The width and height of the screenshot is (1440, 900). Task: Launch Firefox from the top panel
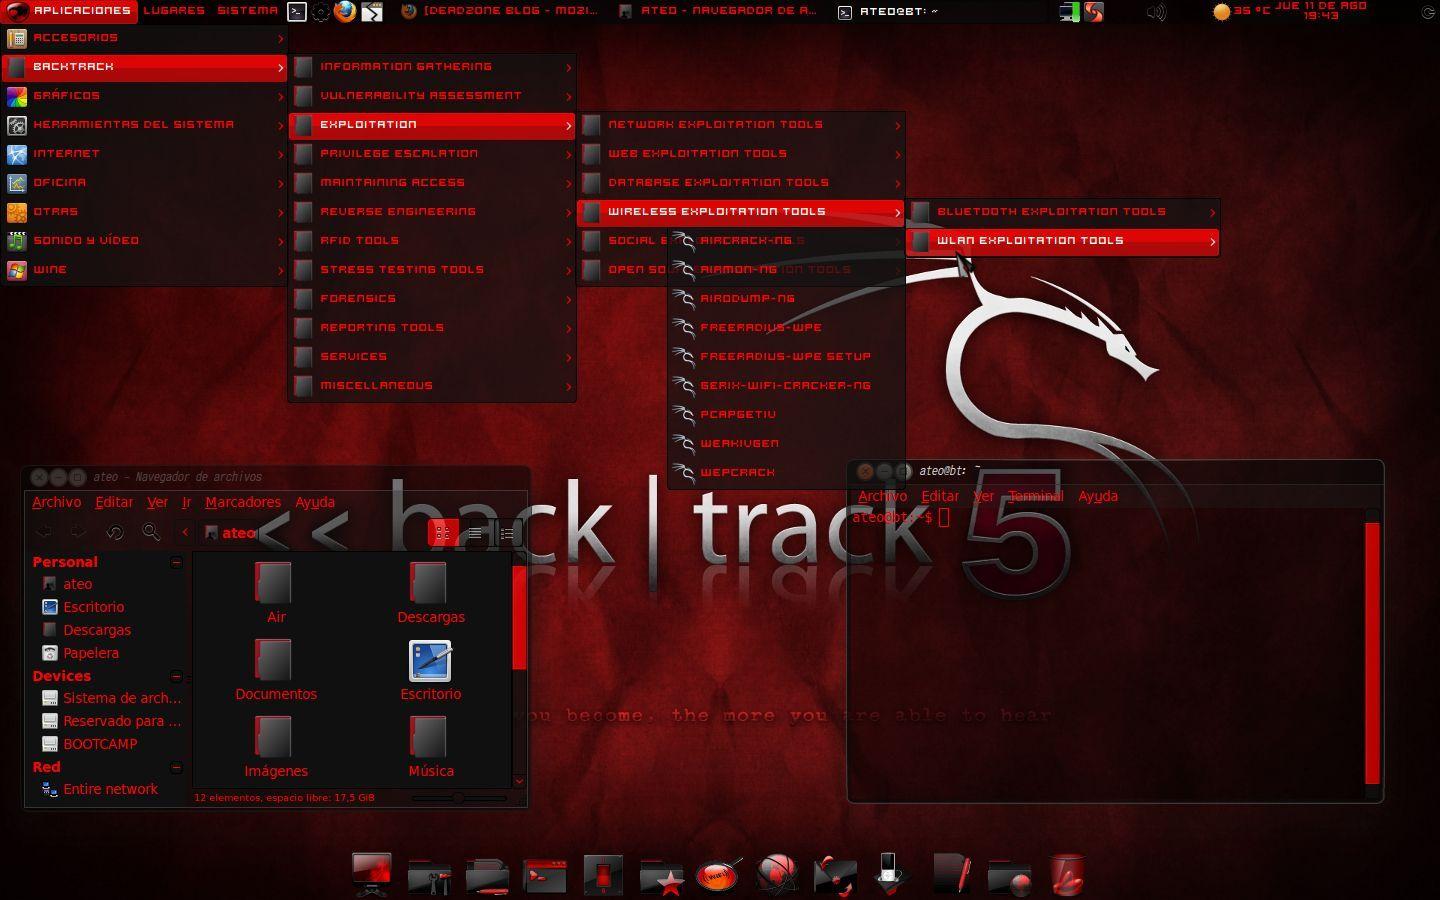[x=344, y=12]
